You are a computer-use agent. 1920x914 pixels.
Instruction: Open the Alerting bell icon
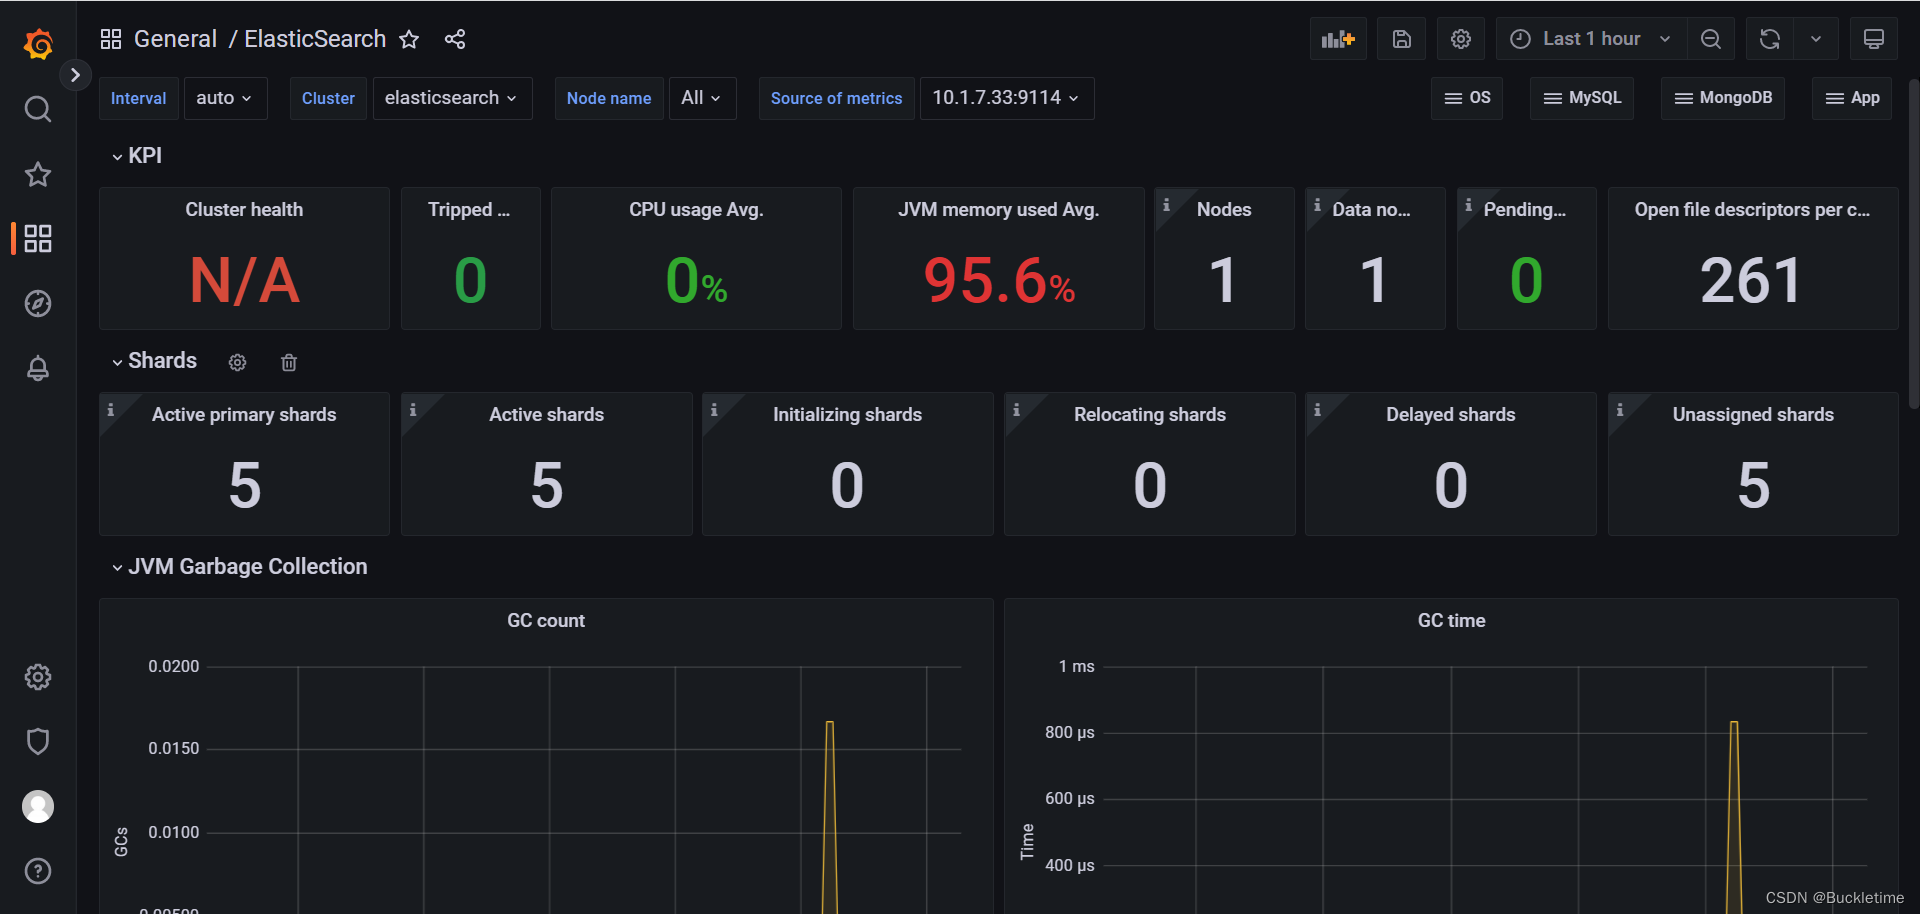[38, 368]
